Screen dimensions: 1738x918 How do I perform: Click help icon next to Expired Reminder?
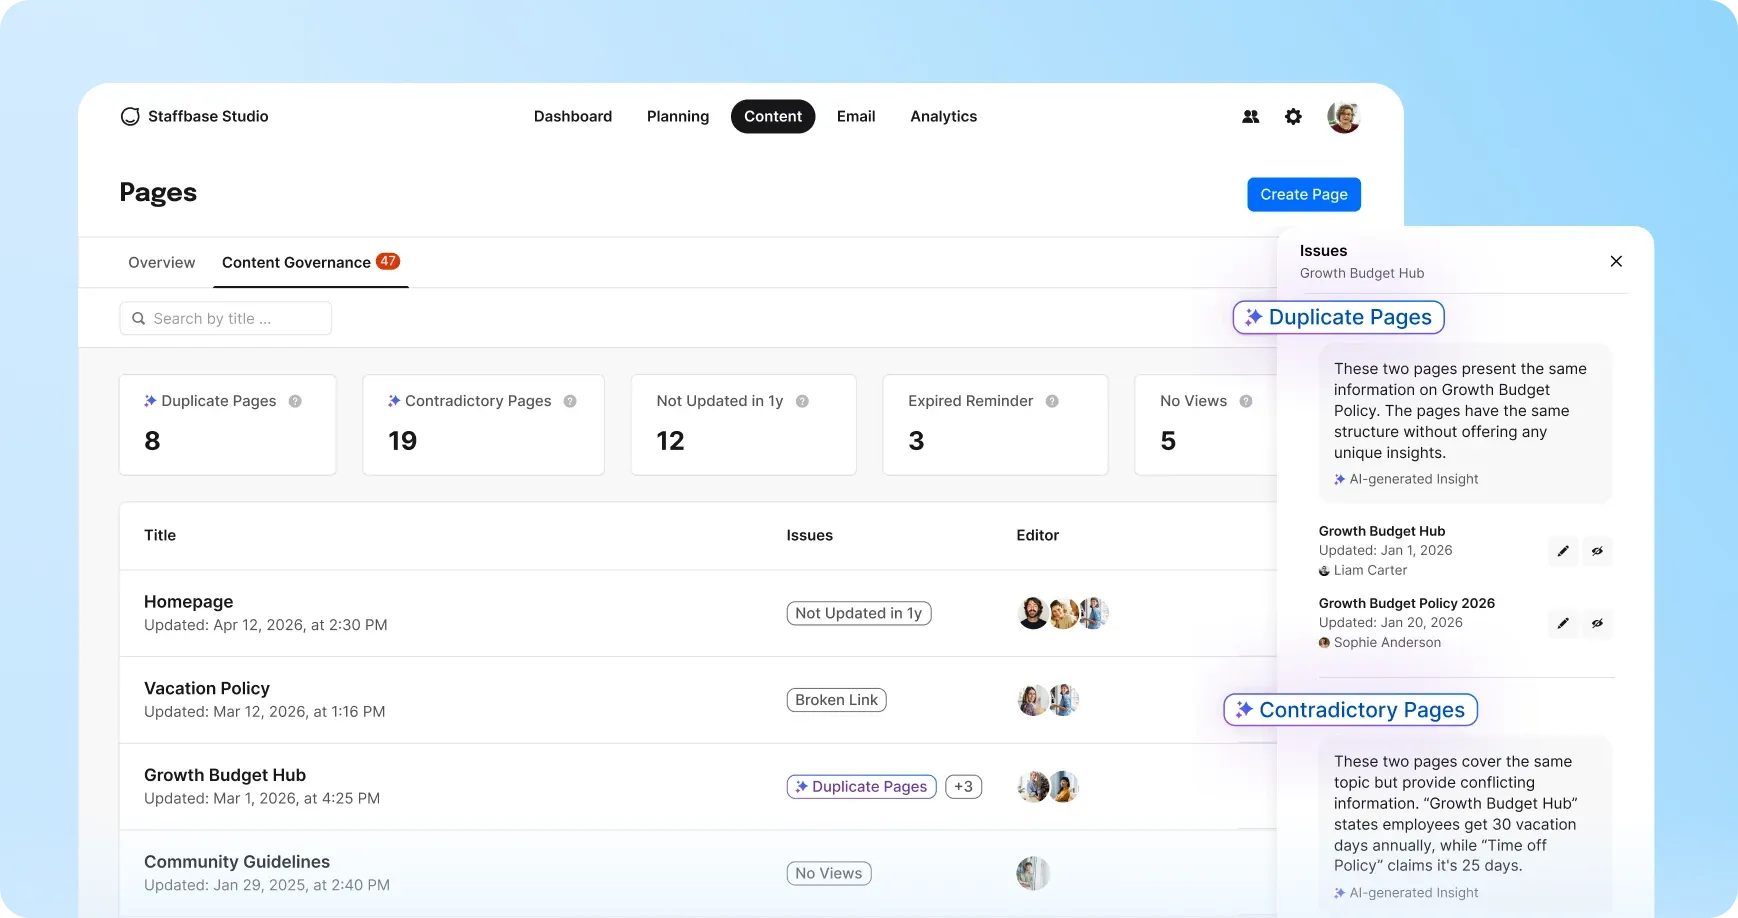(x=1052, y=401)
